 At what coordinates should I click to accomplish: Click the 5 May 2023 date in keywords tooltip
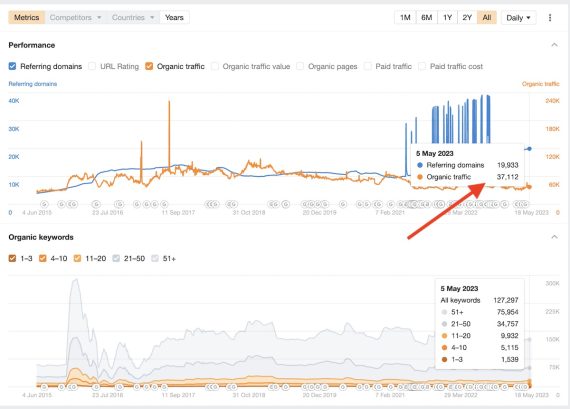click(459, 288)
